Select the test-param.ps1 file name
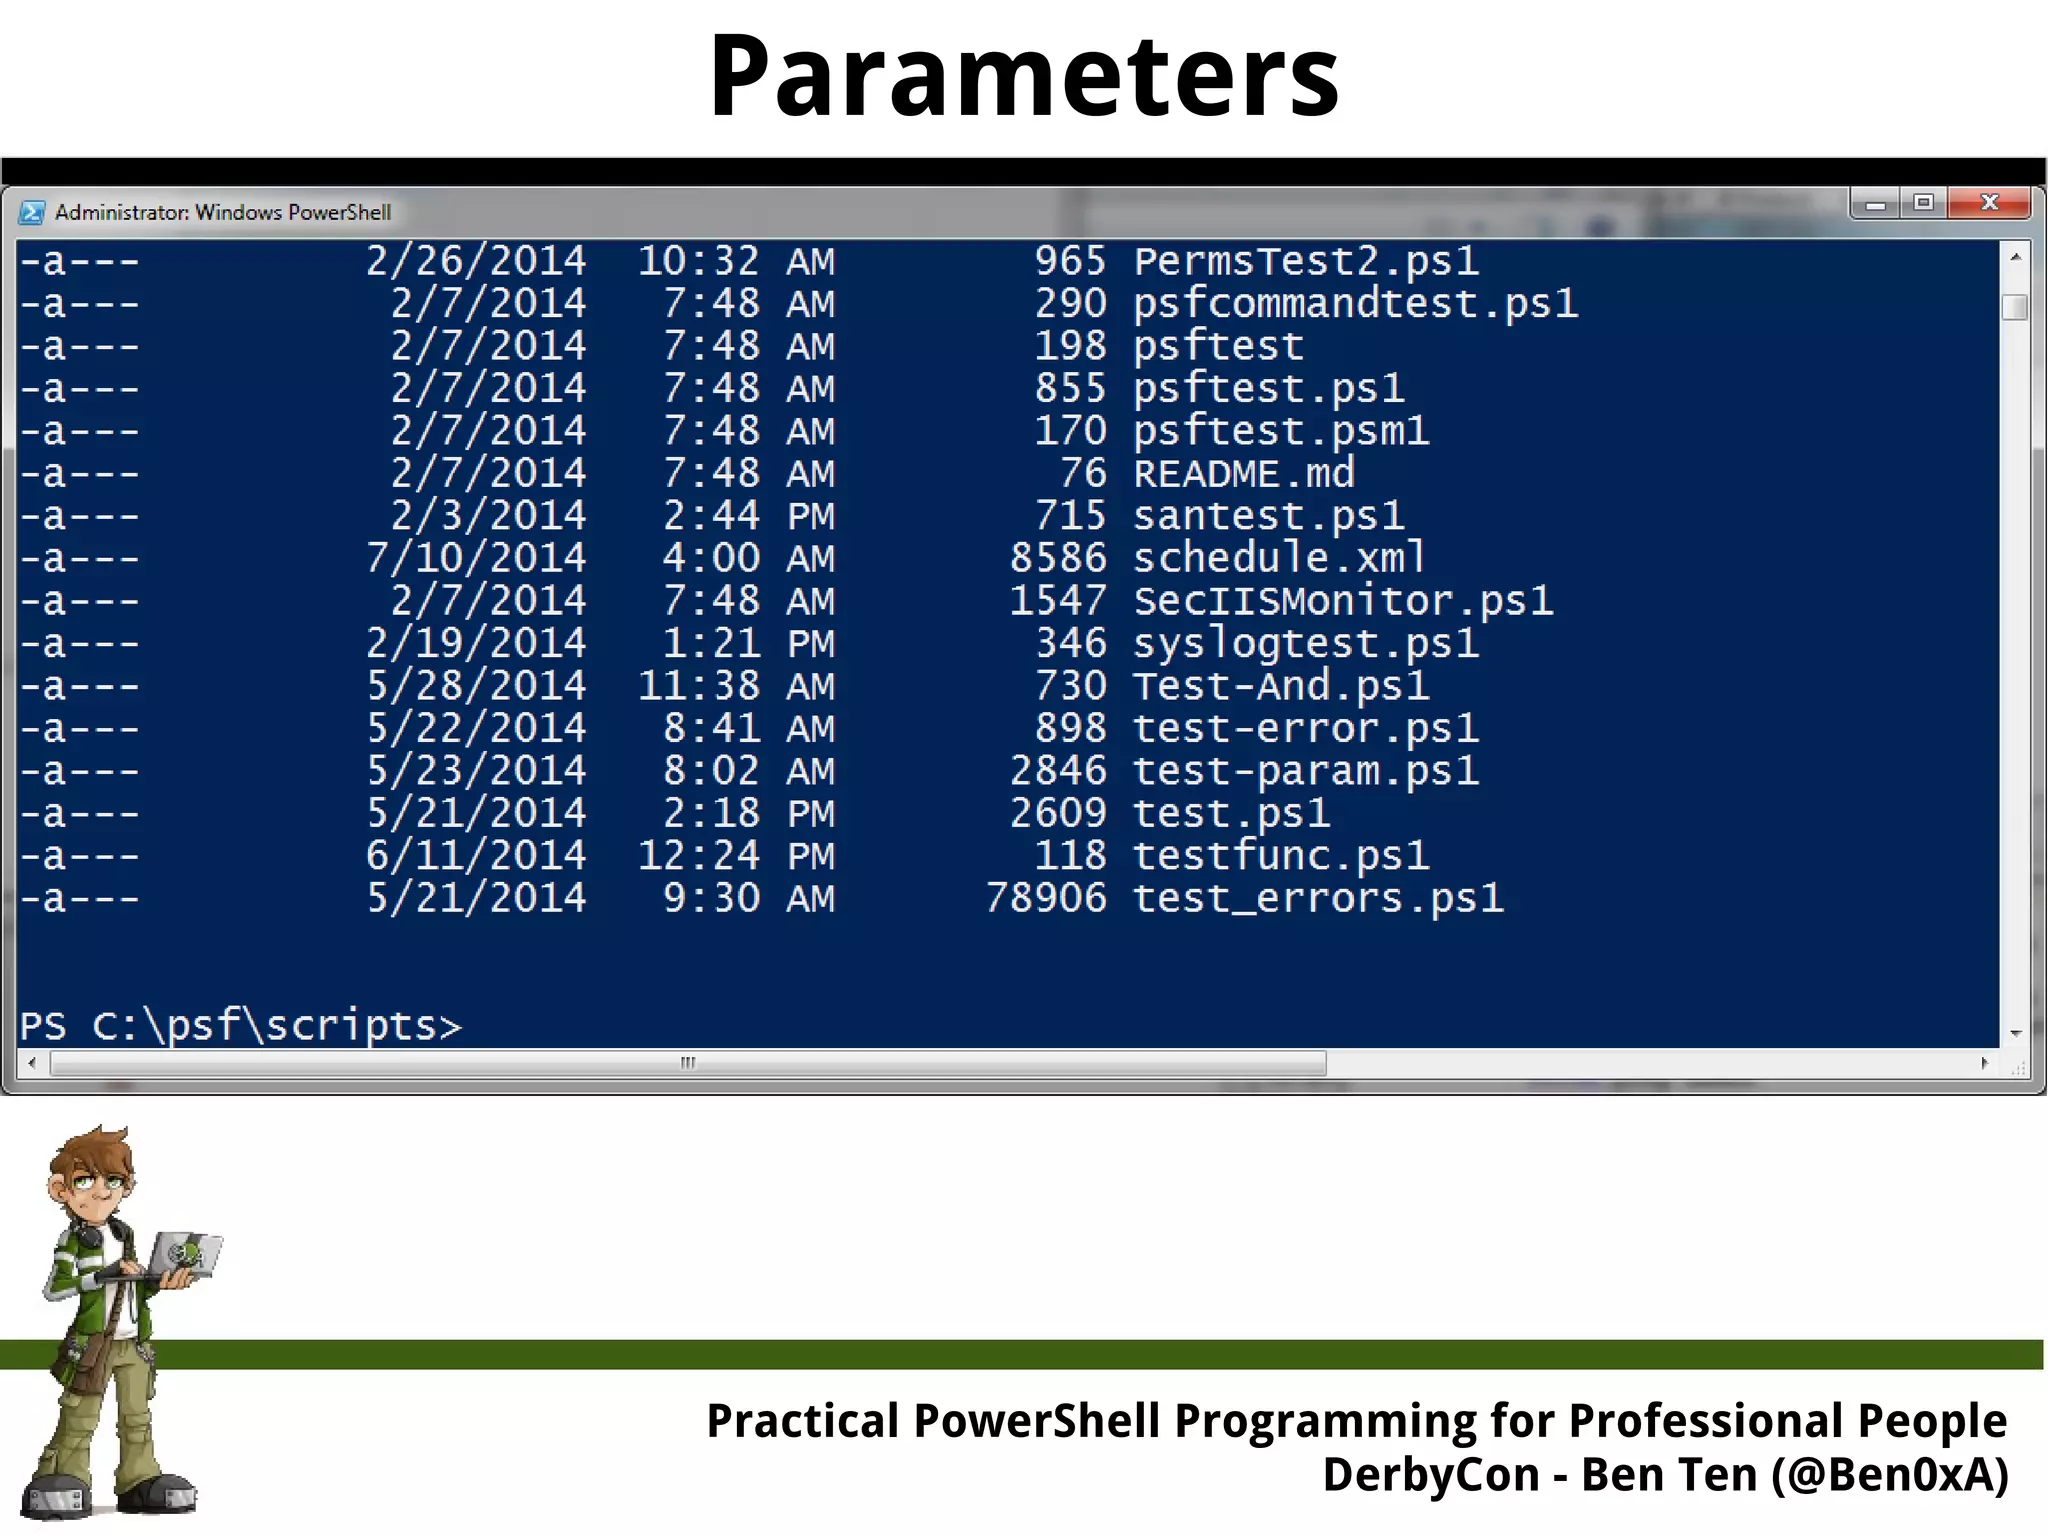This screenshot has width=2048, height=1535. tap(1306, 771)
